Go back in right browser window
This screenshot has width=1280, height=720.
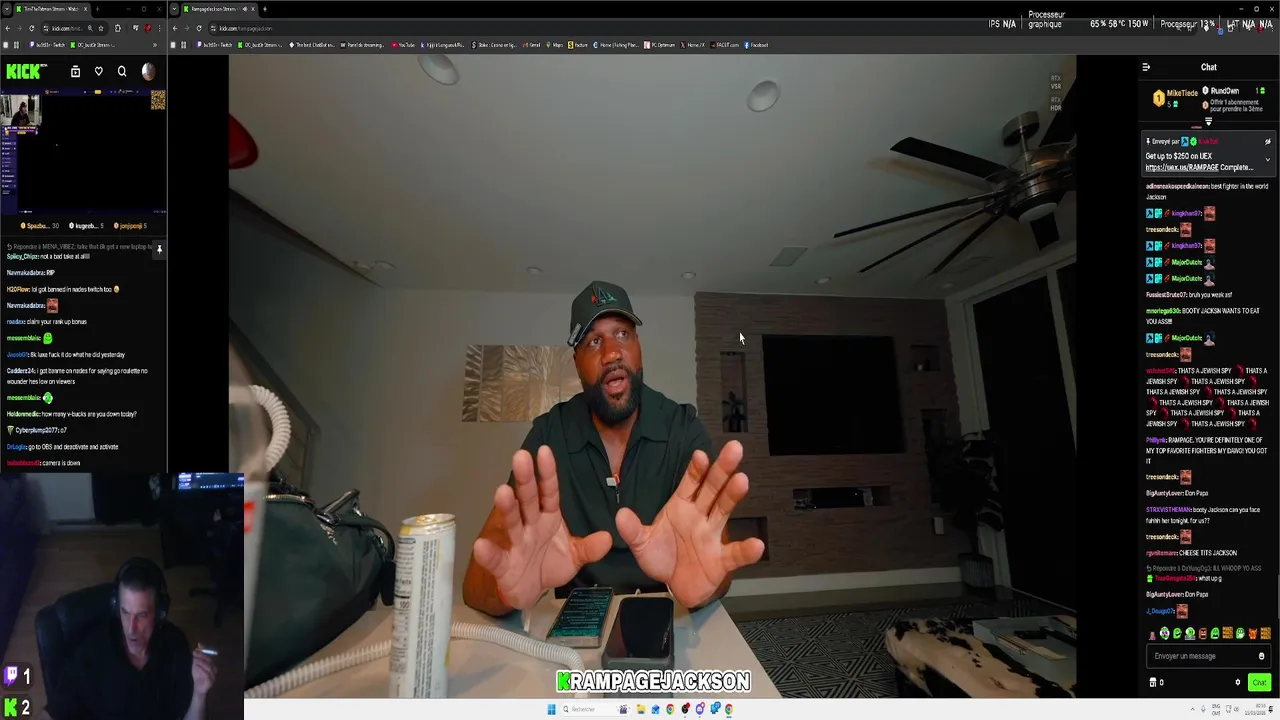tap(175, 28)
